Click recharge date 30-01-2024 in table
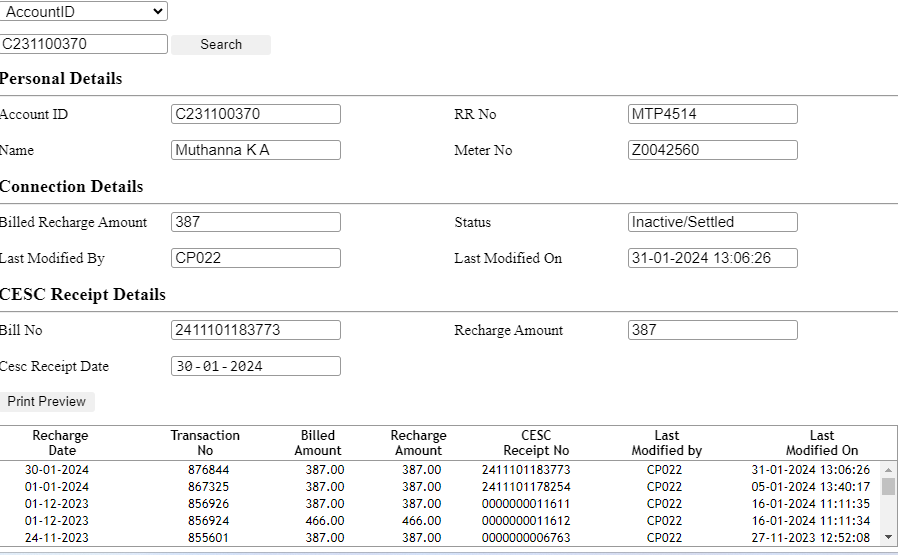The width and height of the screenshot is (898, 555). [x=57, y=470]
